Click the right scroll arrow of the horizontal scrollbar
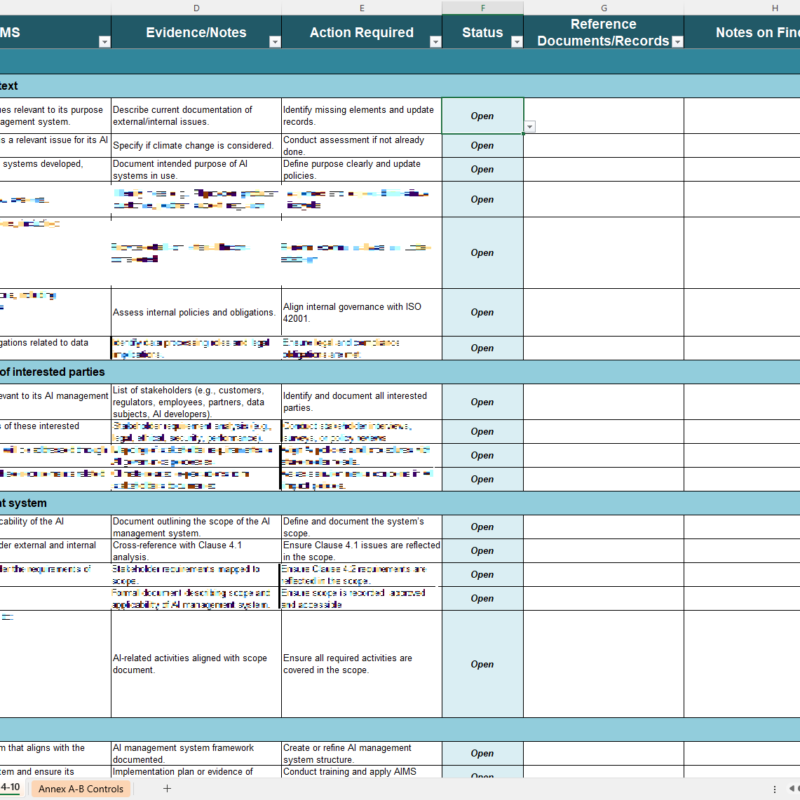 tap(797, 789)
